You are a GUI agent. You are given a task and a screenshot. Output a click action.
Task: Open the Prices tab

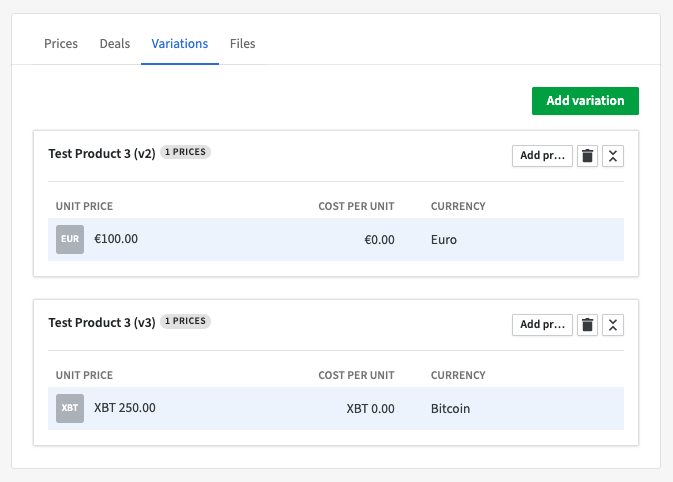point(61,43)
